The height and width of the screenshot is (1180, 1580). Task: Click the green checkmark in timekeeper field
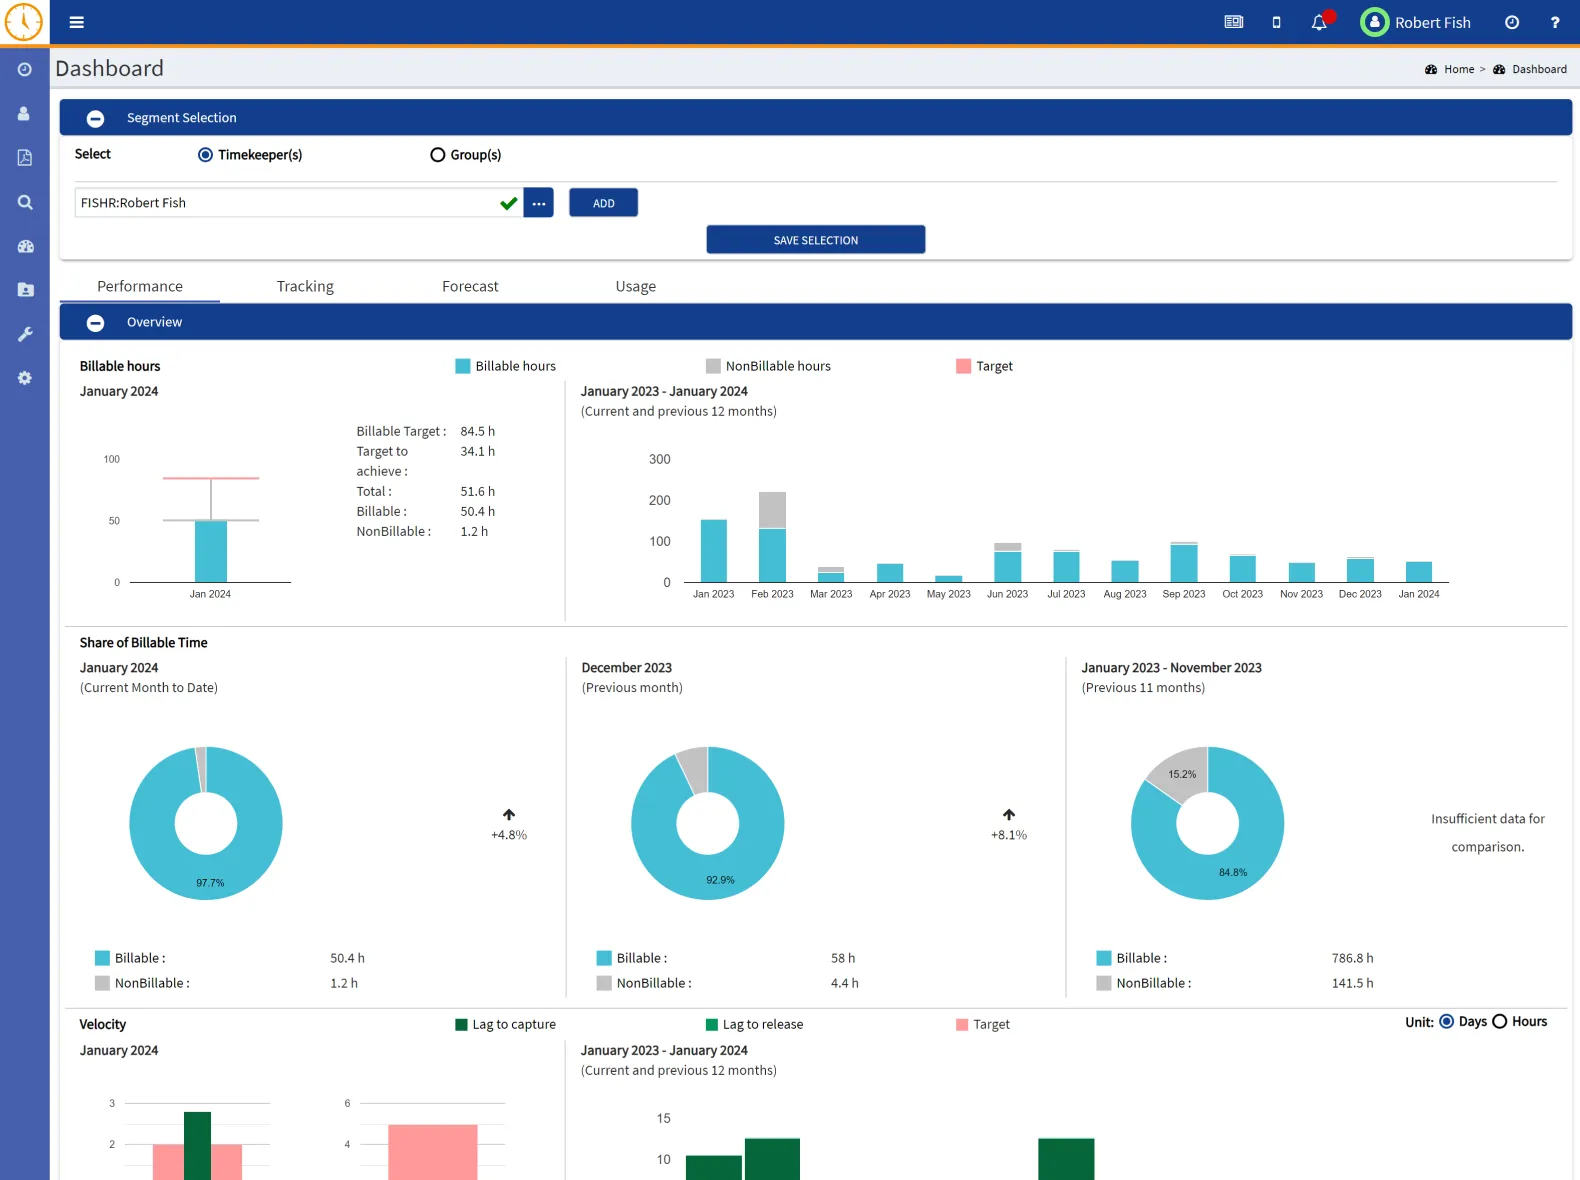pyautogui.click(x=509, y=203)
